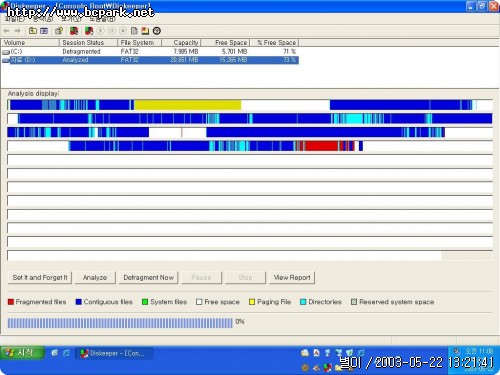500x375 pixels.
Task: Click the Back arrow in toolbar
Action: [6, 31]
